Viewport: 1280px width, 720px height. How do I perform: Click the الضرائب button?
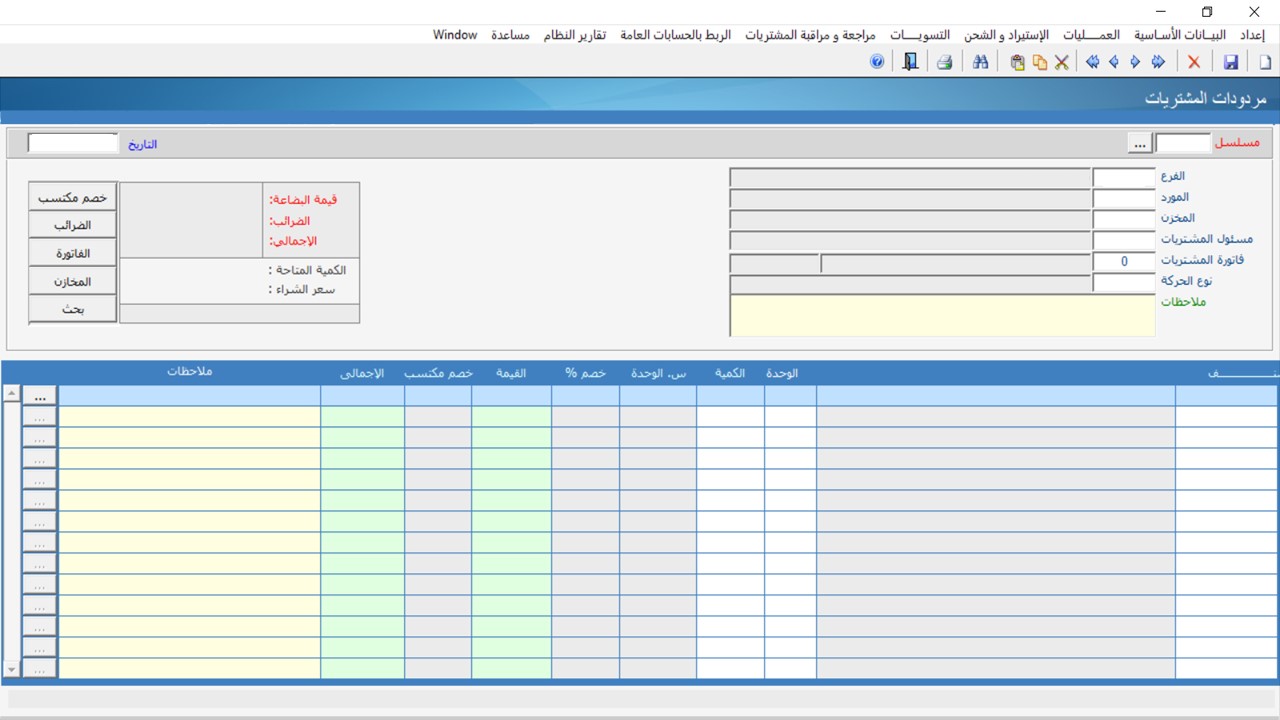pyautogui.click(x=73, y=226)
